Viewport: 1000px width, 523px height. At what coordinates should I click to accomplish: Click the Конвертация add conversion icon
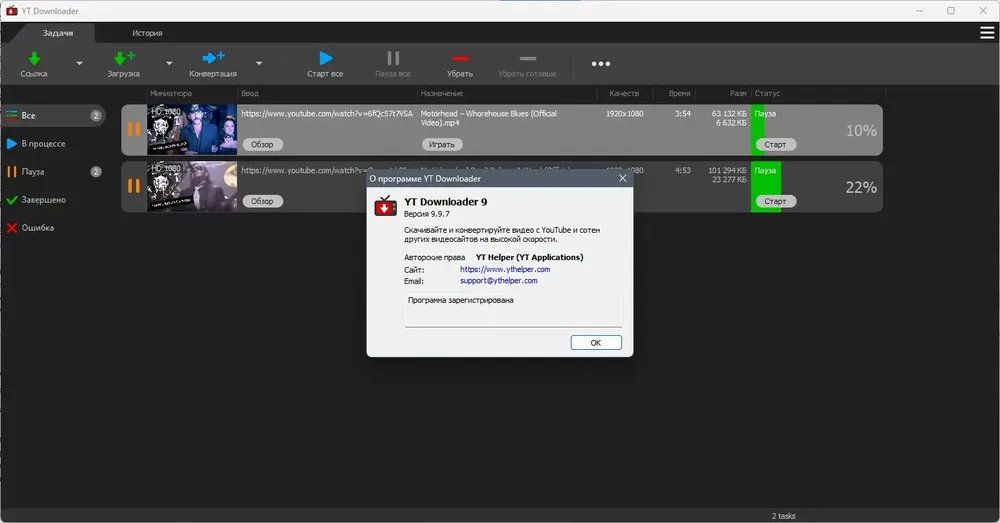pos(213,58)
